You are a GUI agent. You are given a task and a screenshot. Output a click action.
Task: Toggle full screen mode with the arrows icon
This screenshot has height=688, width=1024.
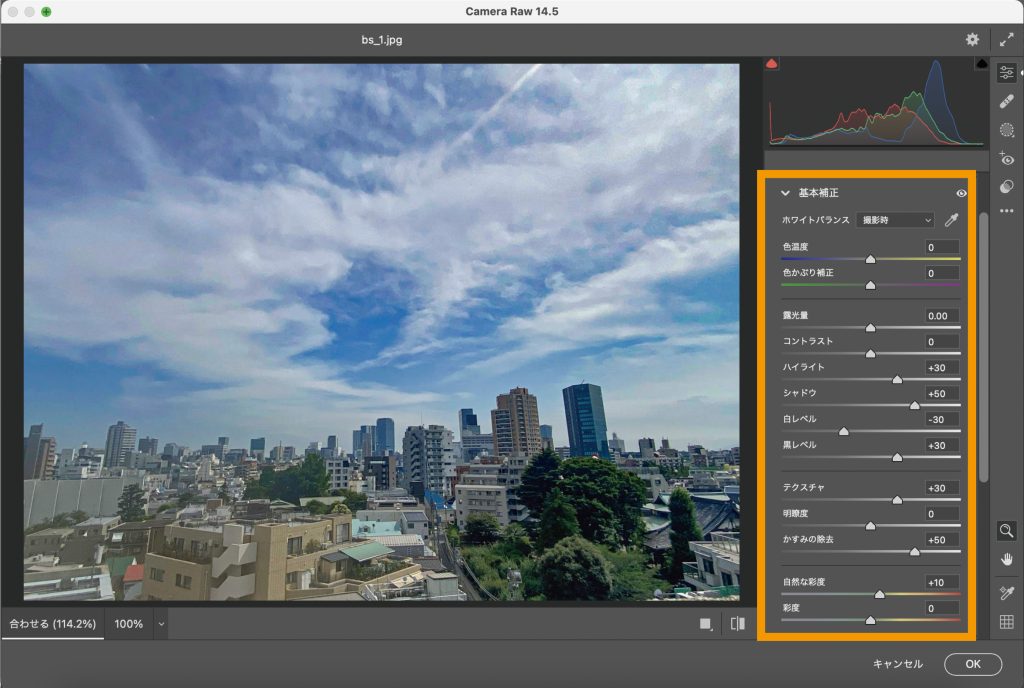(1006, 40)
